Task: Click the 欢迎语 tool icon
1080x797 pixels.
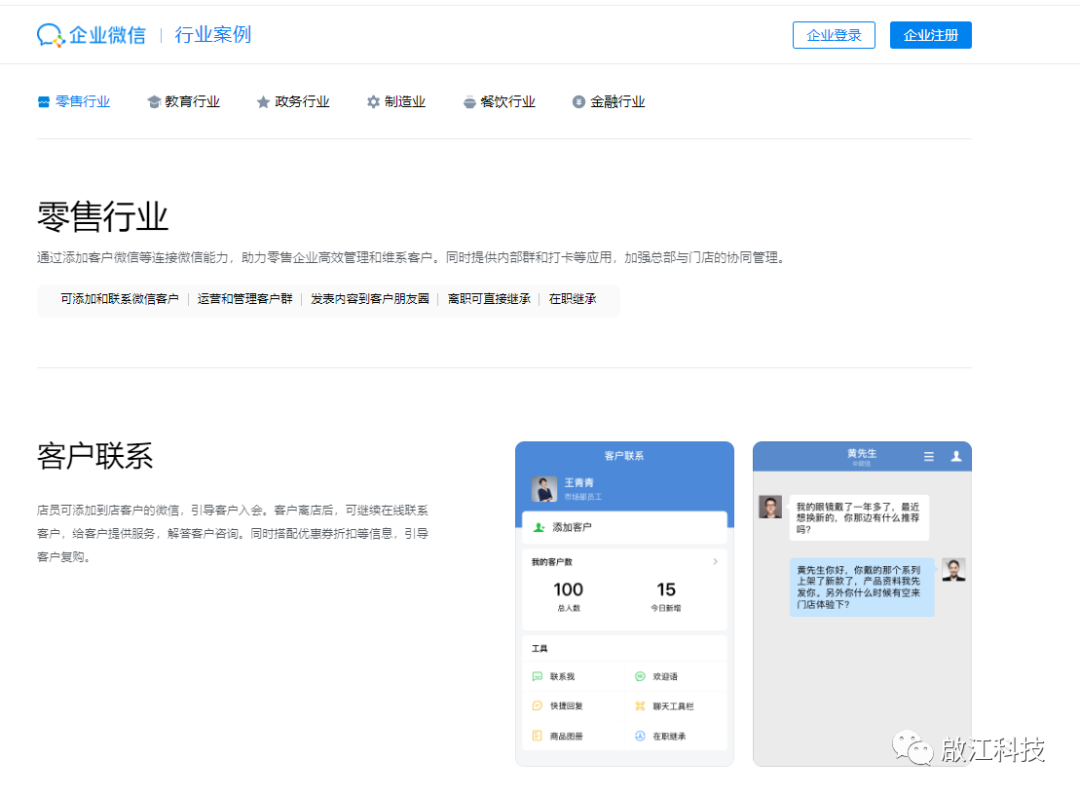Action: click(640, 677)
